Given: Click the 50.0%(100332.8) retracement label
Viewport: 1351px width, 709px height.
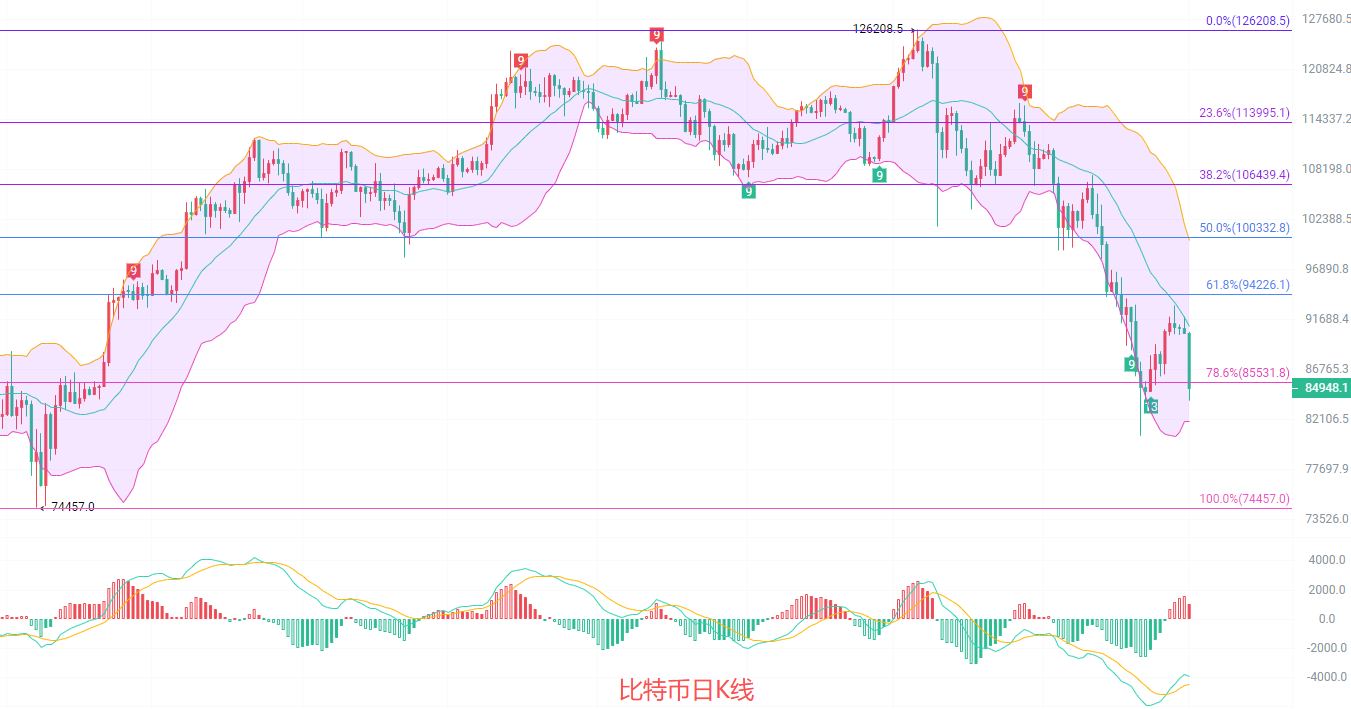Looking at the screenshot, I should [1244, 228].
